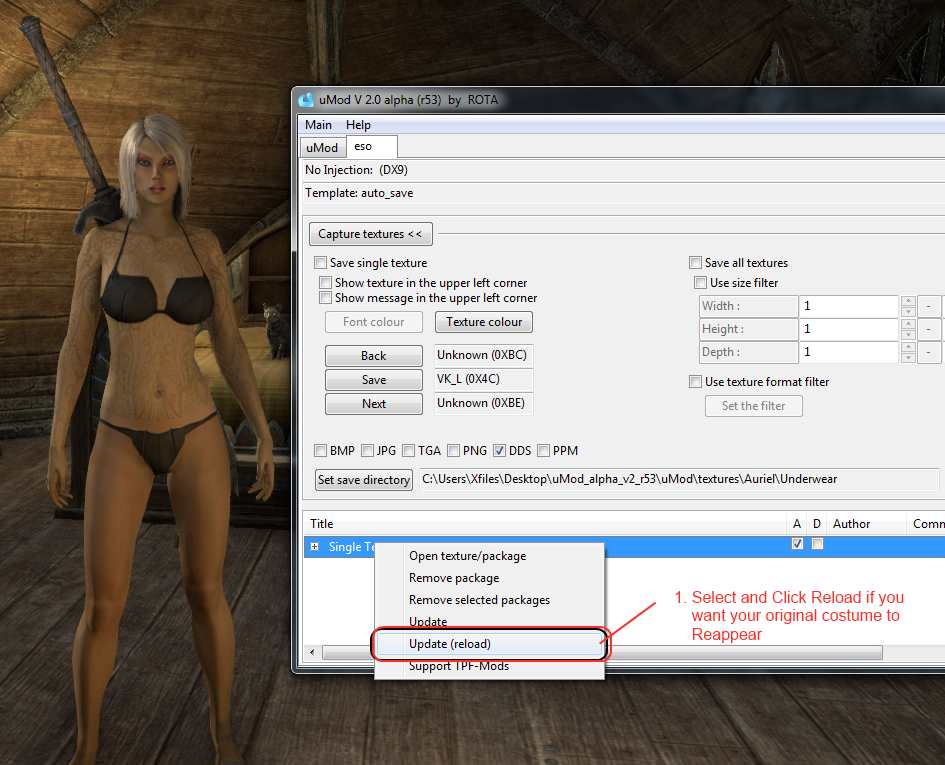Select Open texture/package in the context menu
Viewport: 945px width, 765px height.
coord(467,556)
